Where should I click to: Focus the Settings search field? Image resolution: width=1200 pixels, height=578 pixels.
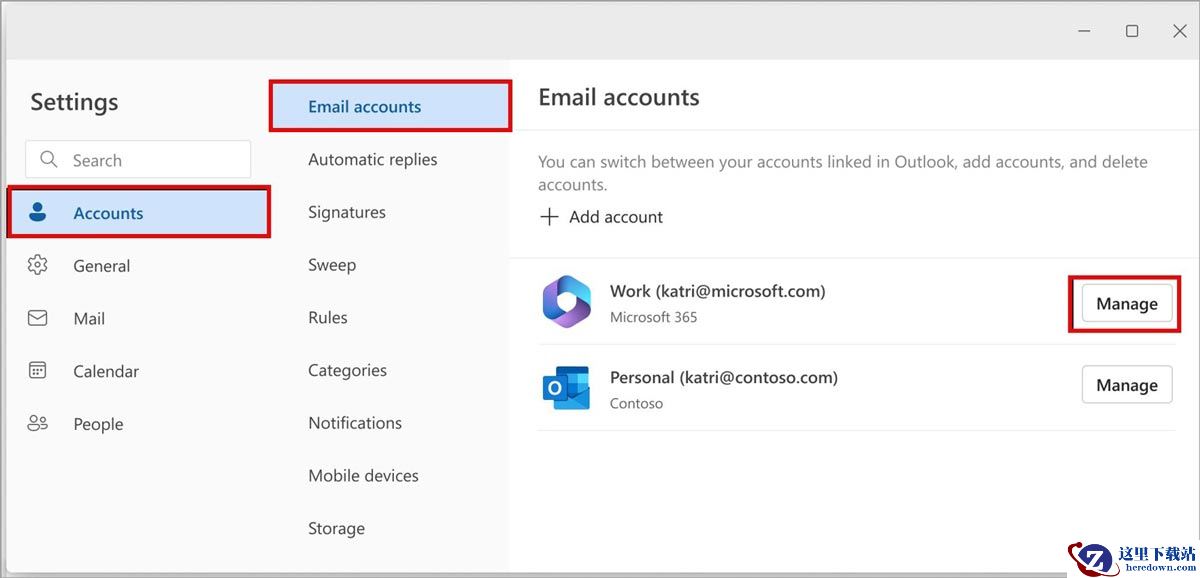coord(138,160)
